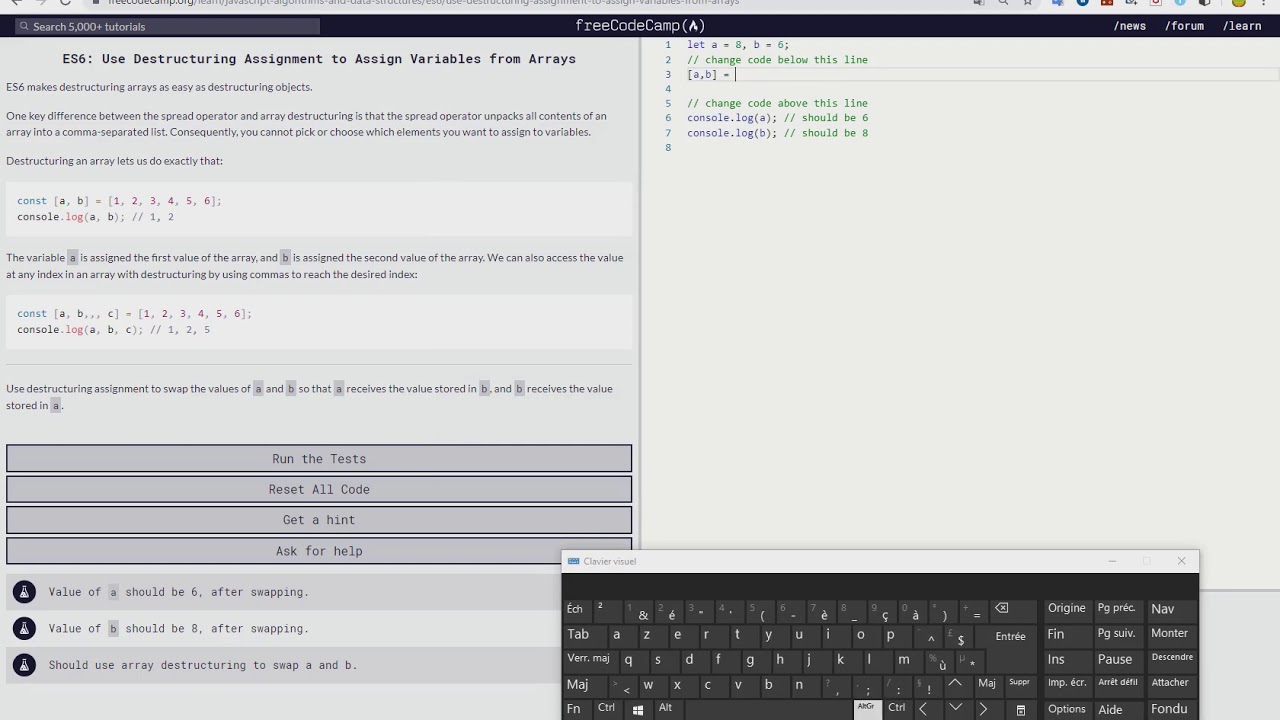The image size is (1280, 720).
Task: Toggle the Verr. maj caps lock key
Action: 588,658
